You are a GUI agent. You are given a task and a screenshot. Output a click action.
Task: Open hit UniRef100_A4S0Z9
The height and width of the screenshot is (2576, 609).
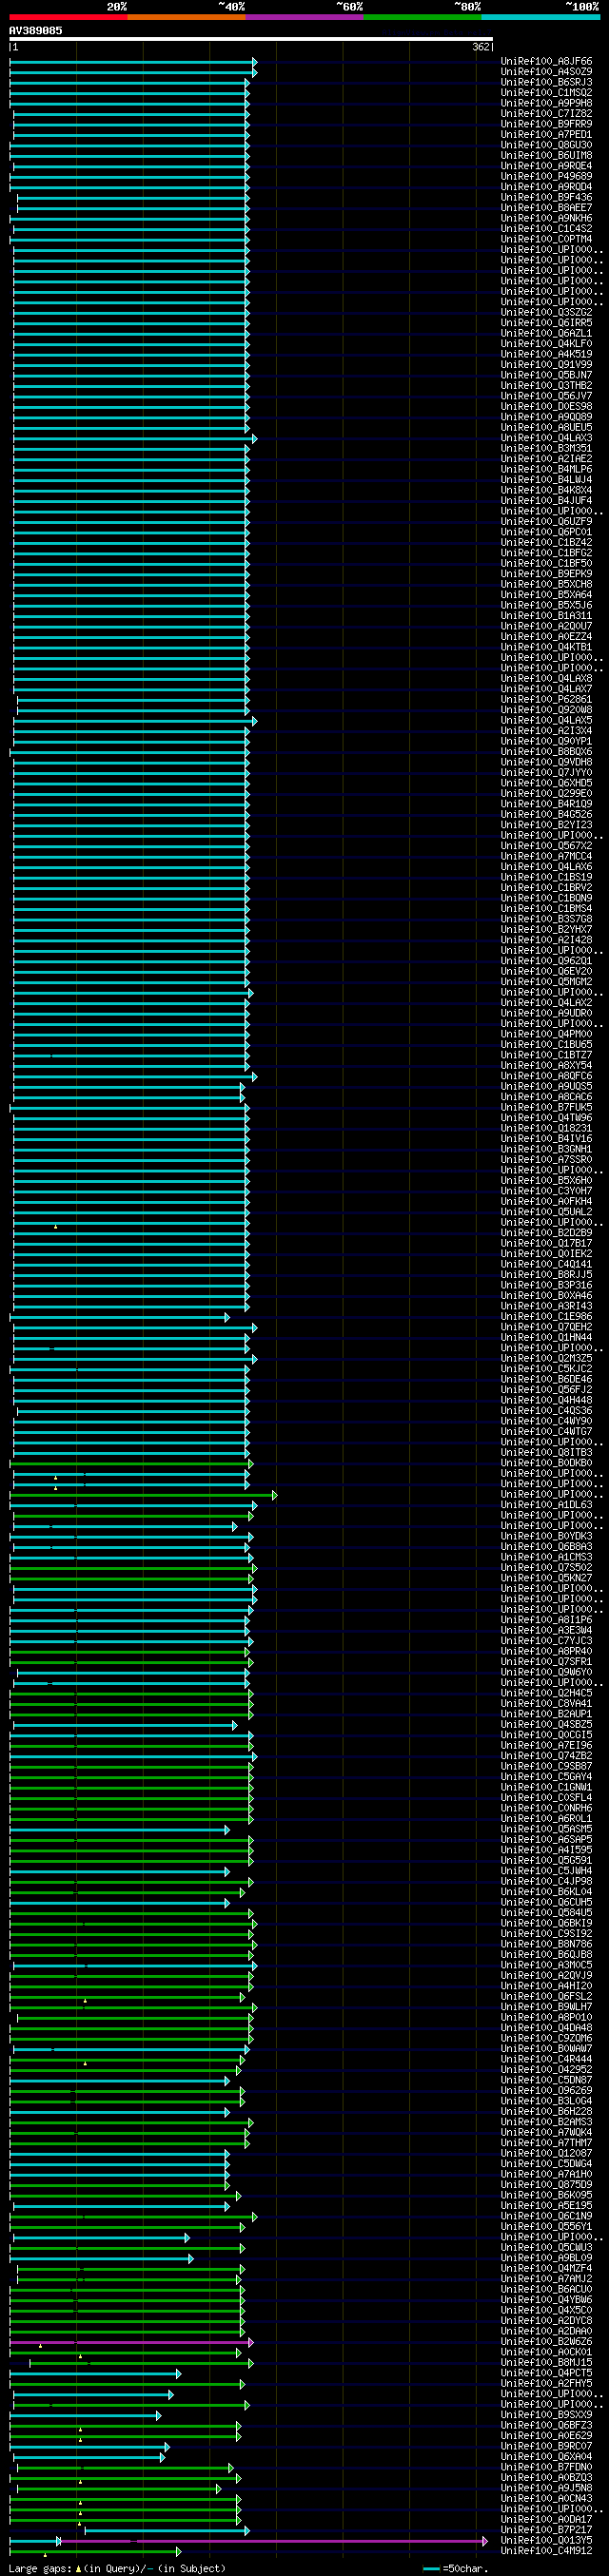click(546, 72)
